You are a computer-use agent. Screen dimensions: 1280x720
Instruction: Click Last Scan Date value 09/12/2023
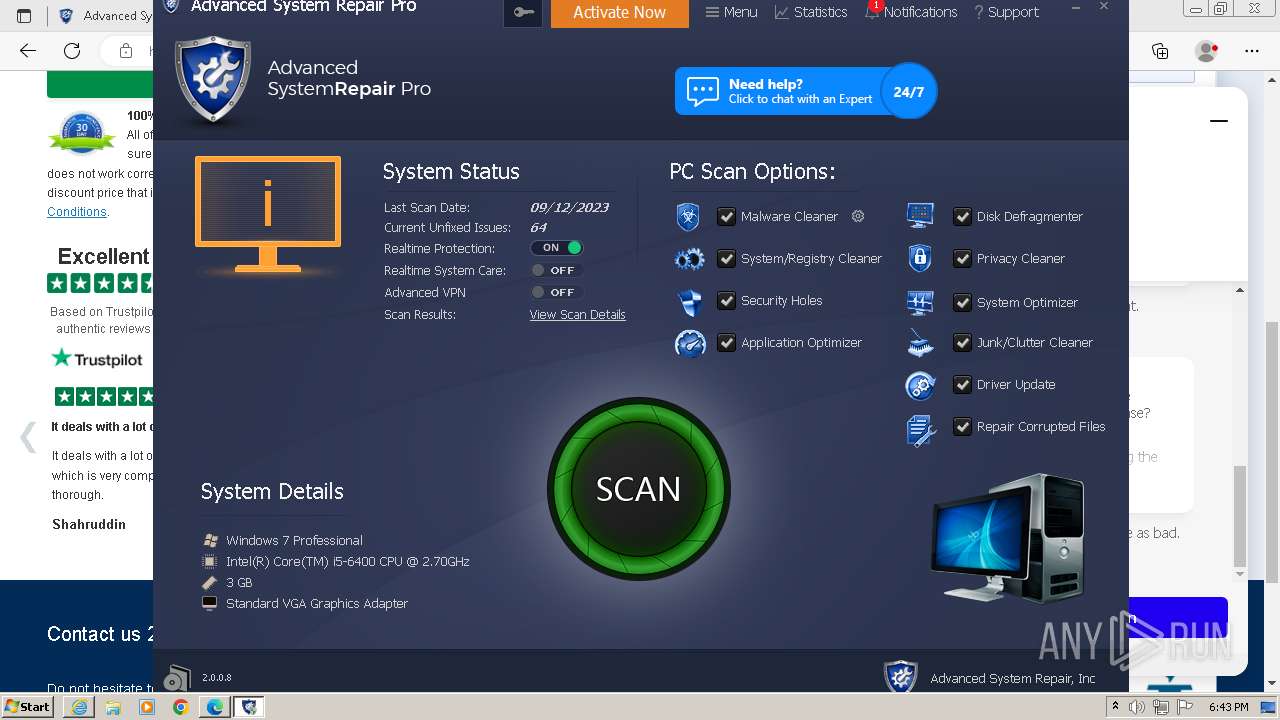(x=569, y=207)
